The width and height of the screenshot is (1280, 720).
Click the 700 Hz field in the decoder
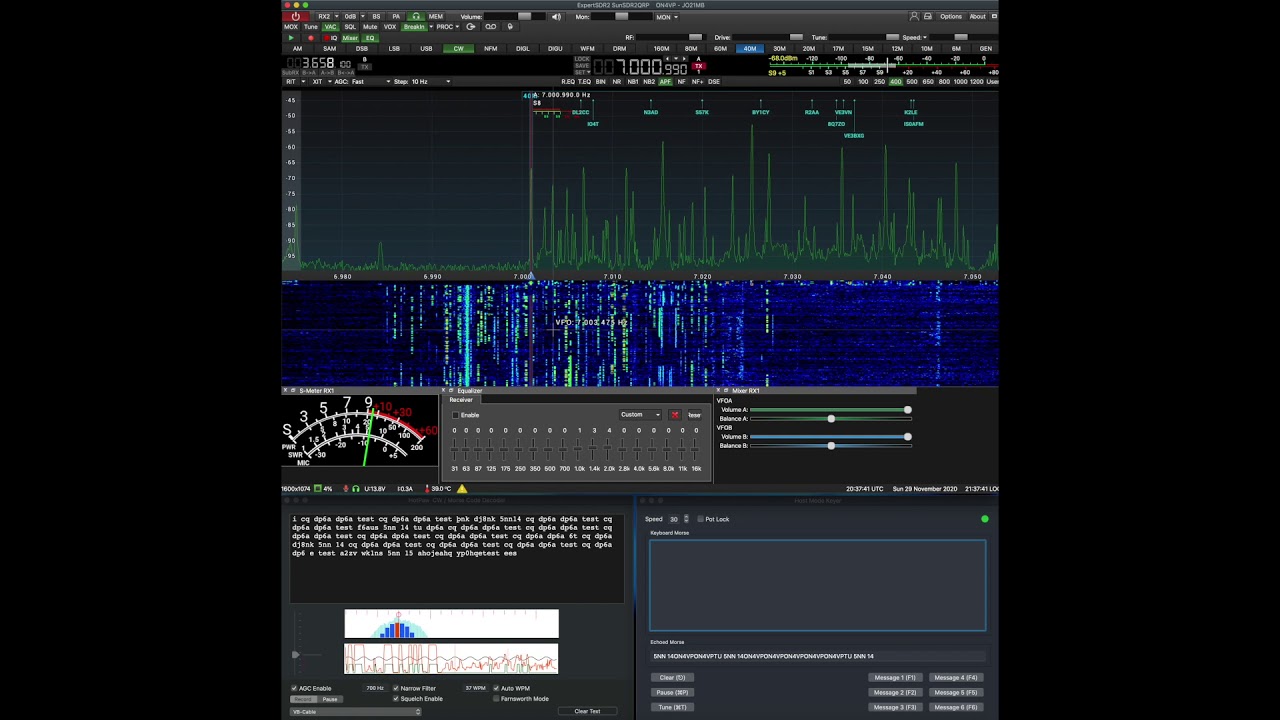(x=375, y=688)
